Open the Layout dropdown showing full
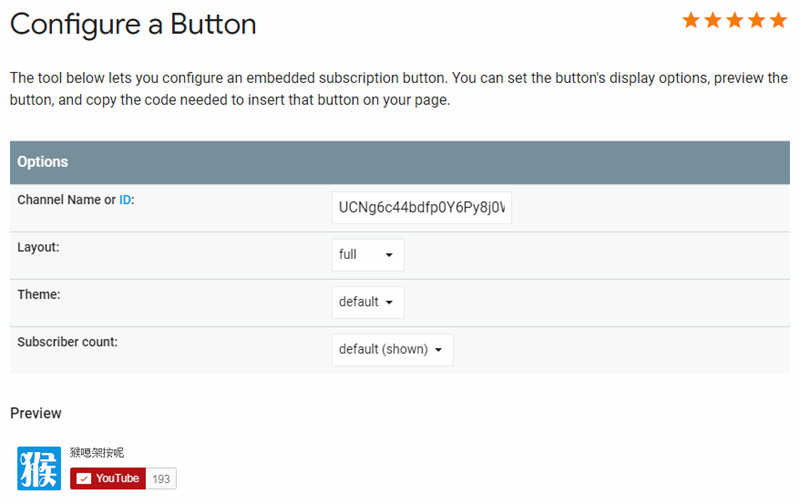The height and width of the screenshot is (504, 800). [x=367, y=255]
